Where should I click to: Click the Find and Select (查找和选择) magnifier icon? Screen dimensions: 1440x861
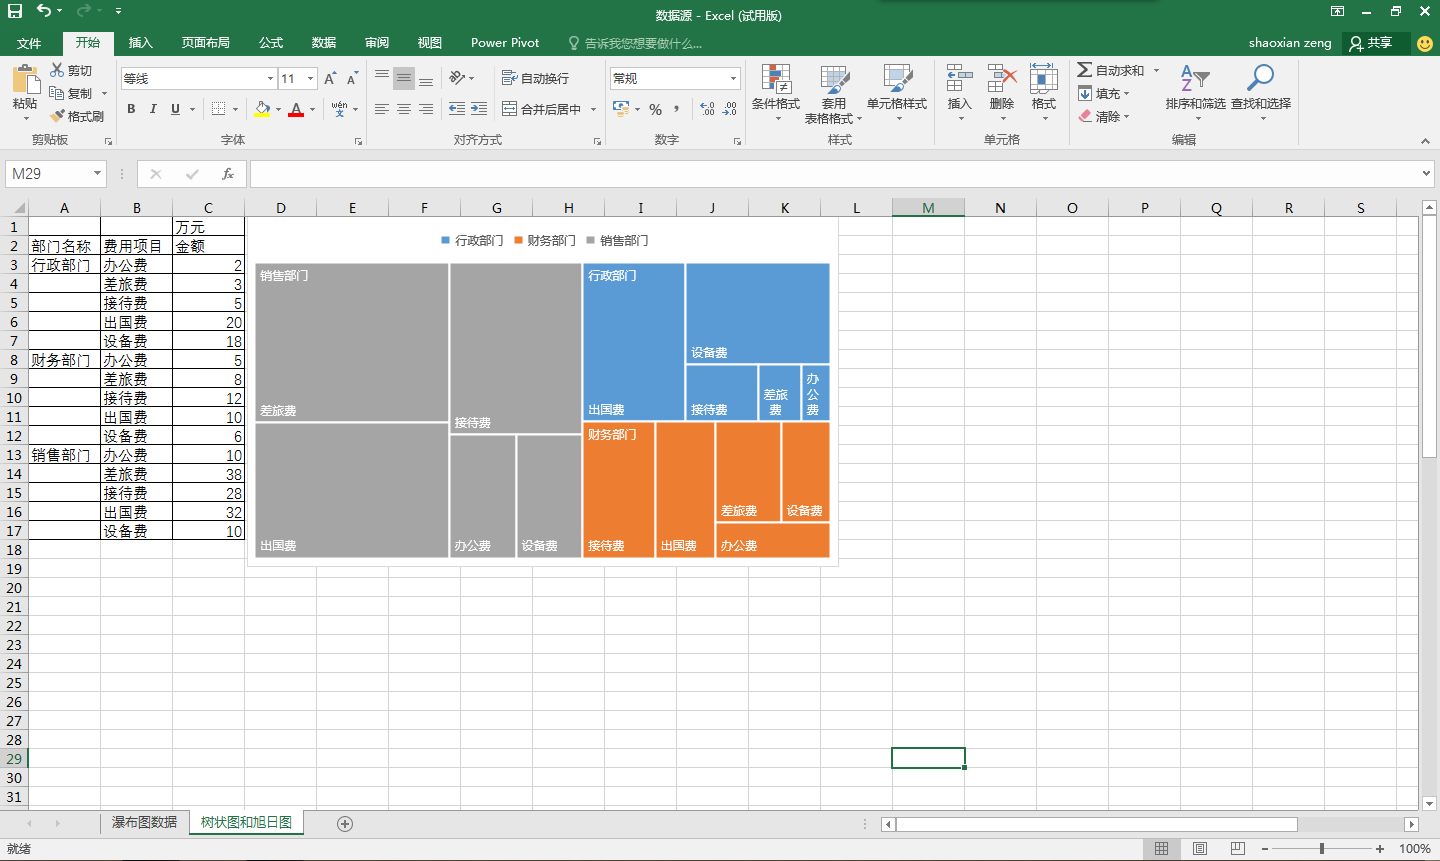pyautogui.click(x=1260, y=79)
